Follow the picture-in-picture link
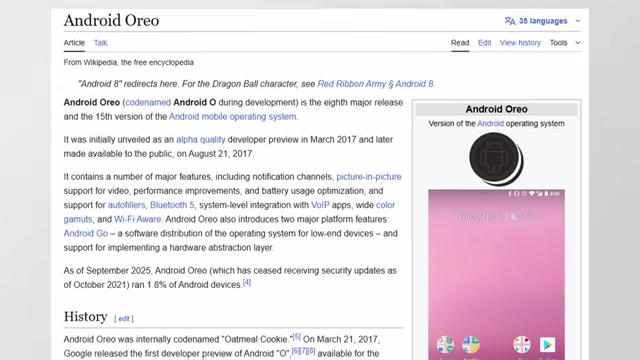Viewport: 640px width, 360px height. [369, 177]
